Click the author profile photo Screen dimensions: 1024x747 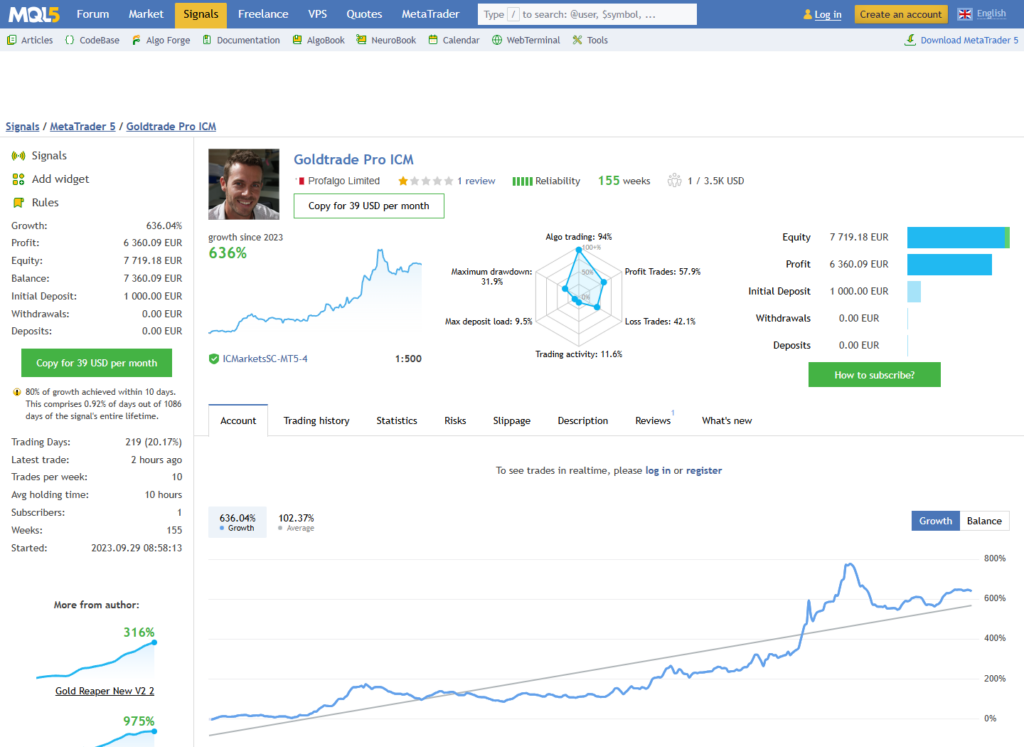(244, 184)
